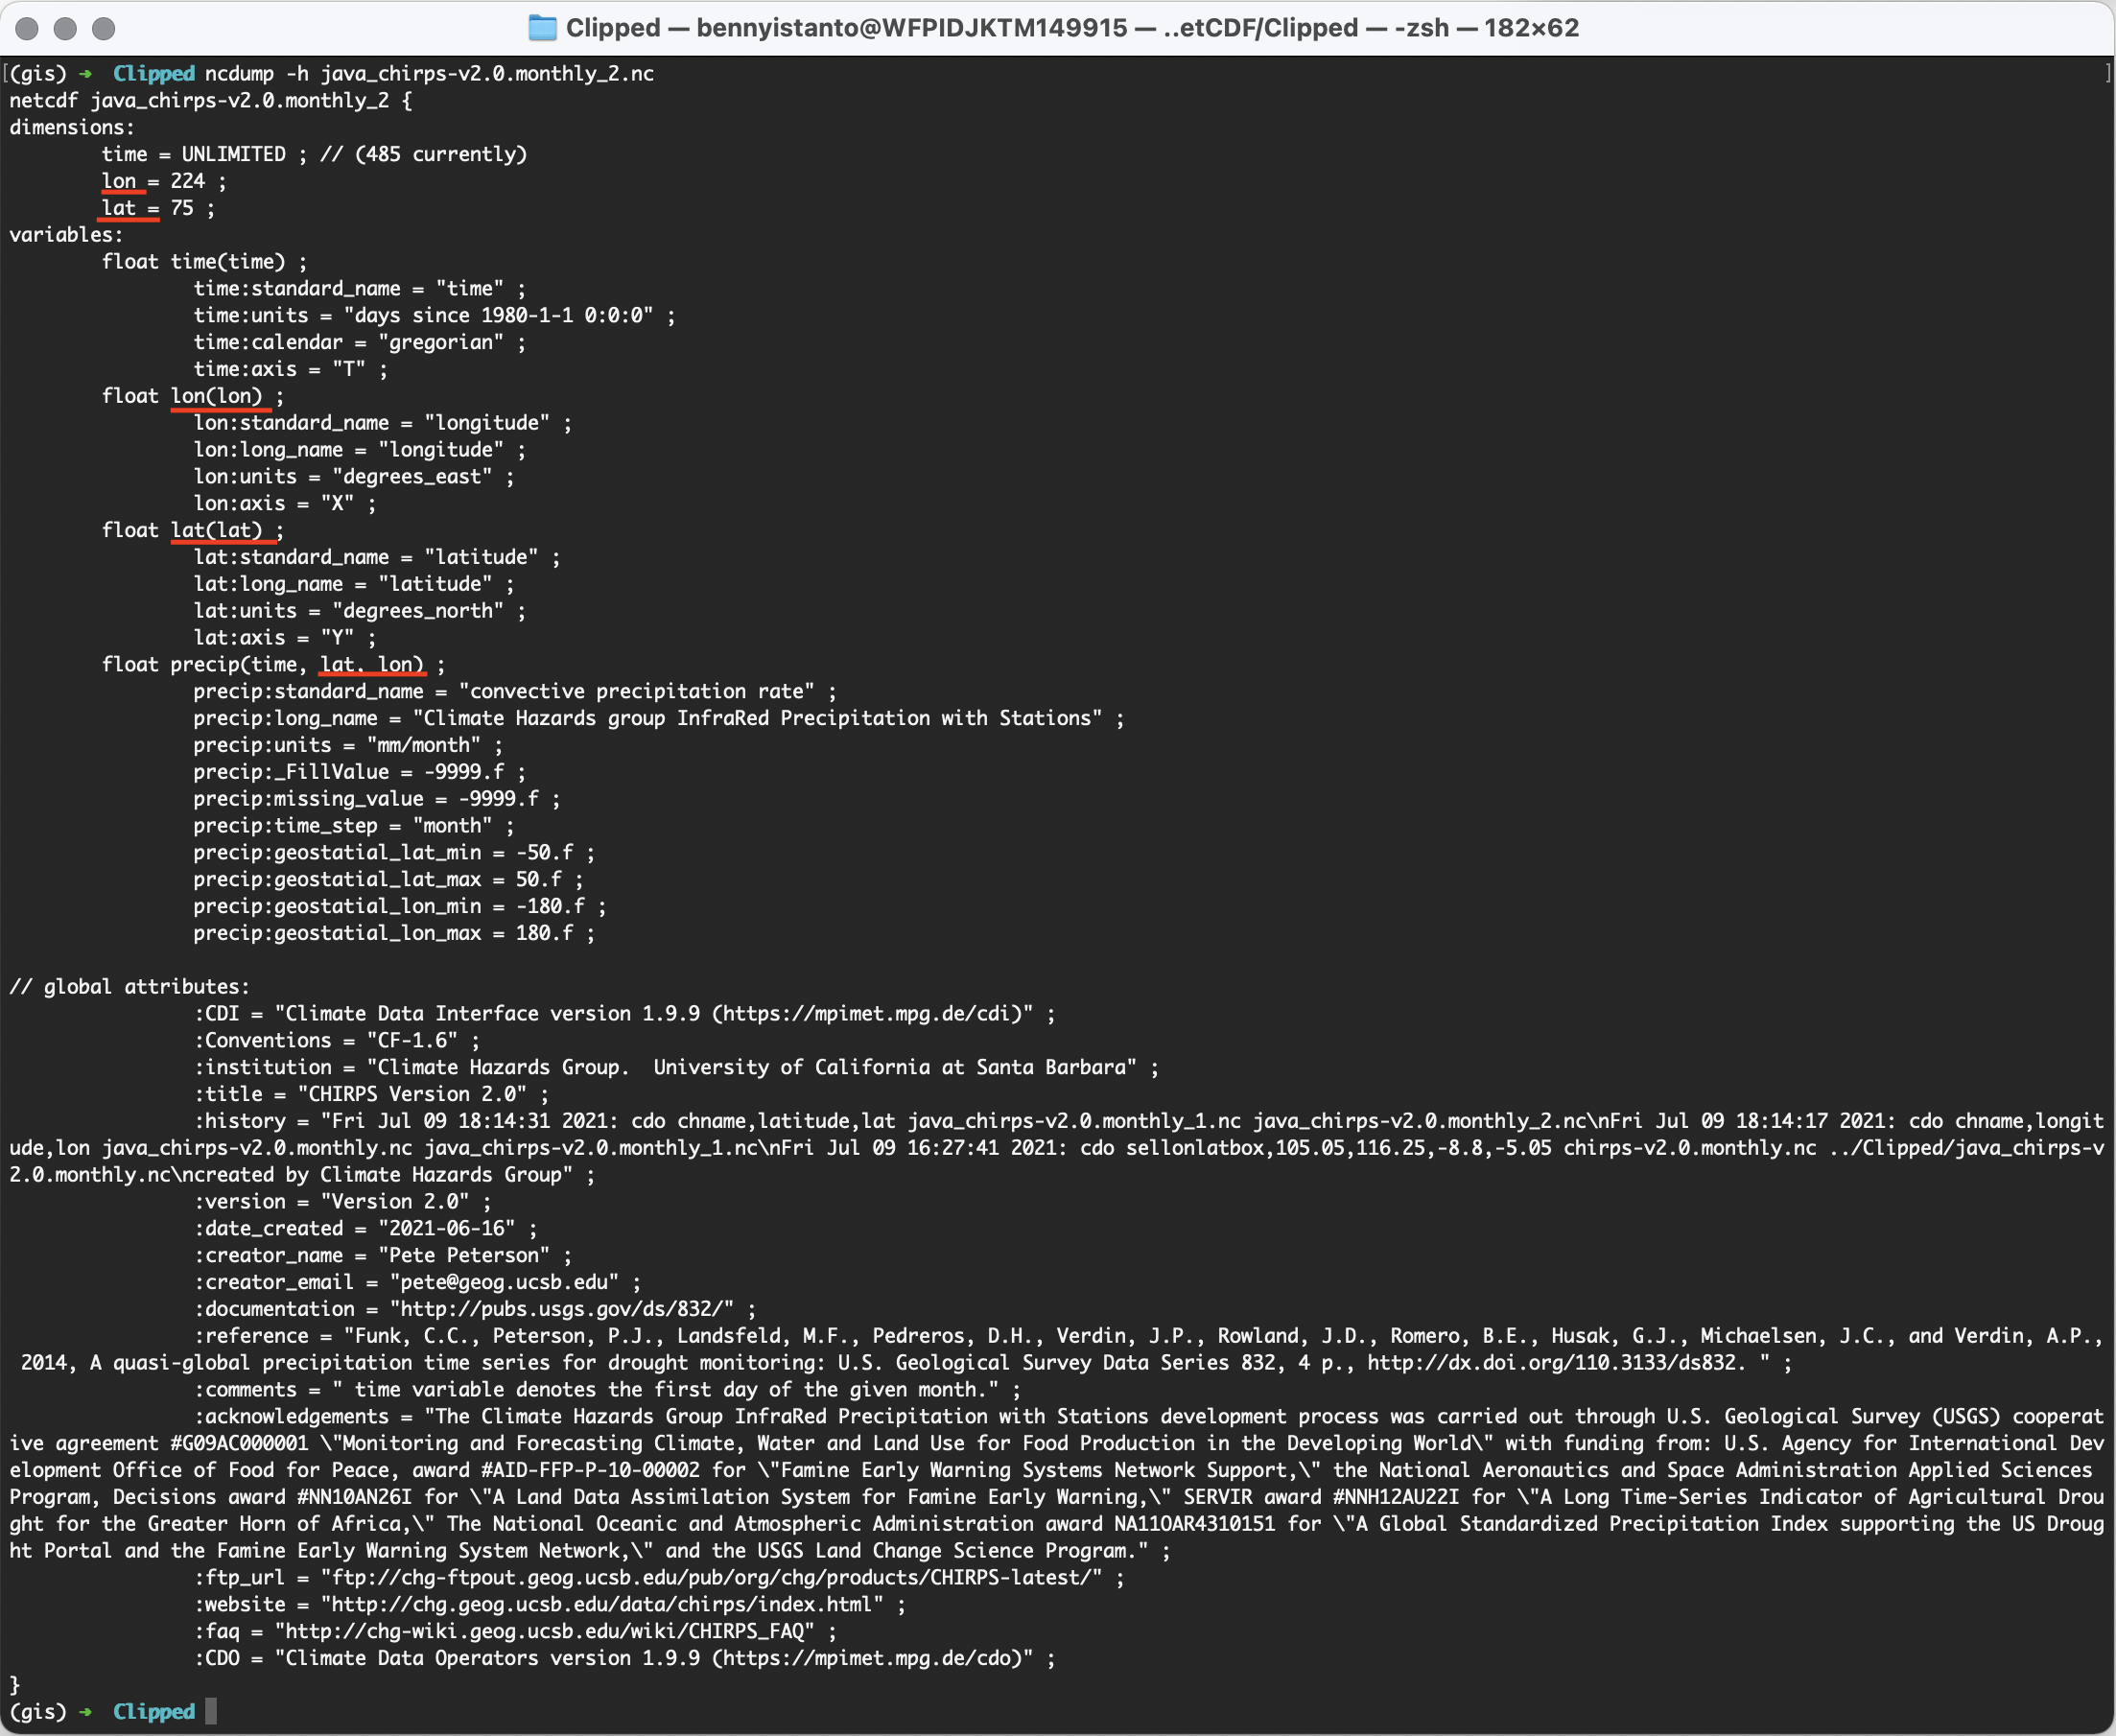Click the 'lon = 224' dimension line
This screenshot has height=1736, width=2116.
click(x=164, y=181)
